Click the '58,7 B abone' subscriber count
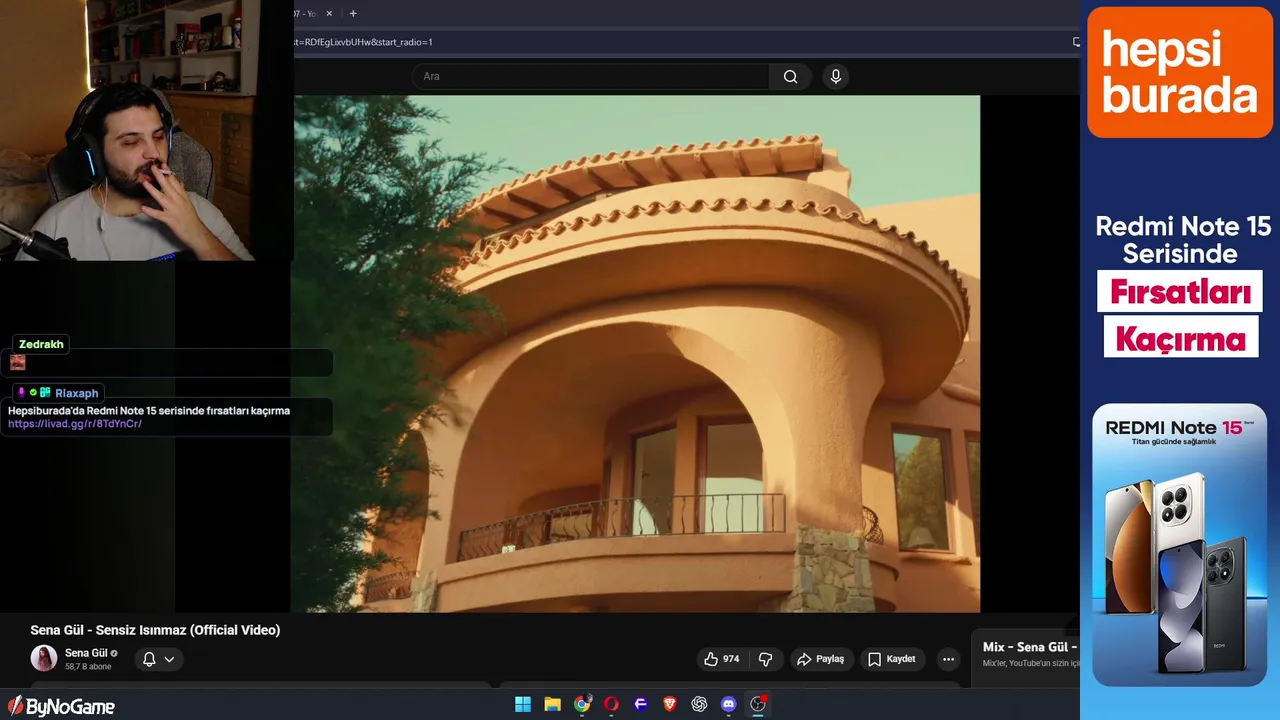Viewport: 1280px width, 720px height. (x=88, y=666)
